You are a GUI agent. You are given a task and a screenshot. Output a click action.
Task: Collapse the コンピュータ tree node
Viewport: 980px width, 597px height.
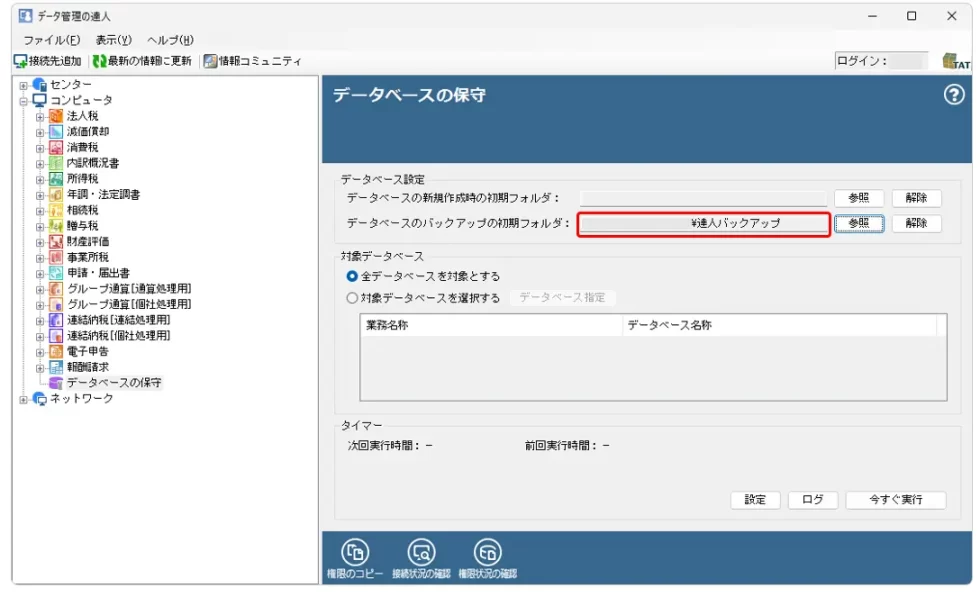click(x=23, y=100)
